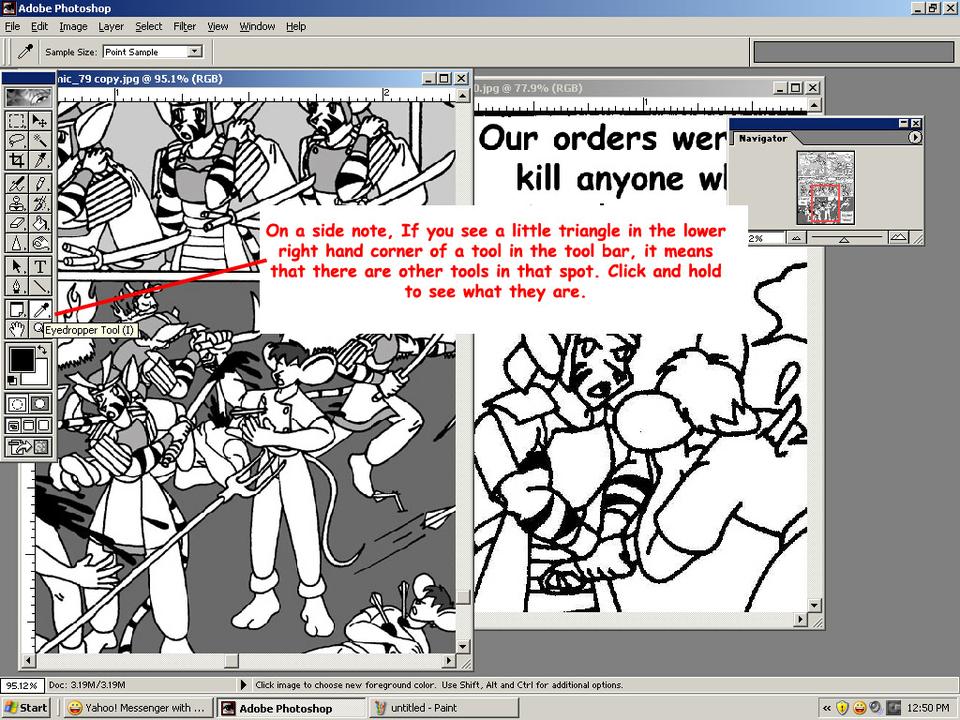Click the Navigator zoom slider handle
Image resolution: width=960 pixels, height=720 pixels.
point(844,239)
